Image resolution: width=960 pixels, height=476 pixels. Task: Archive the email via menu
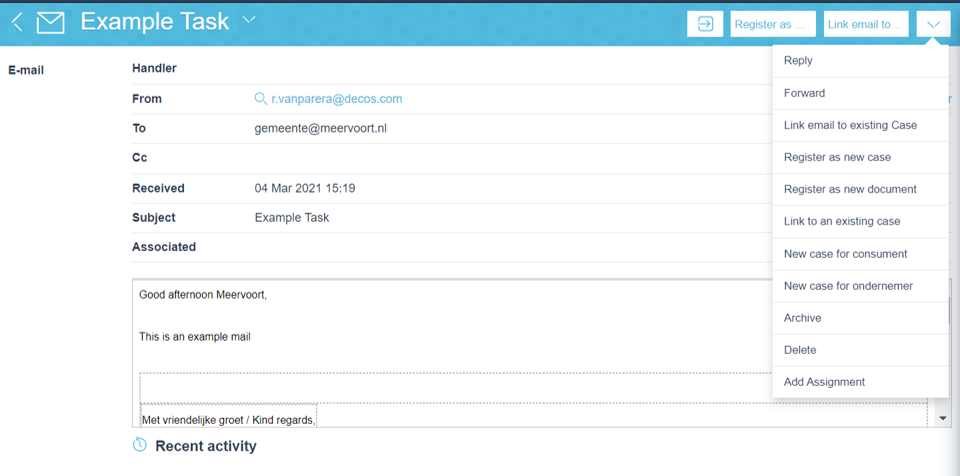click(x=802, y=318)
